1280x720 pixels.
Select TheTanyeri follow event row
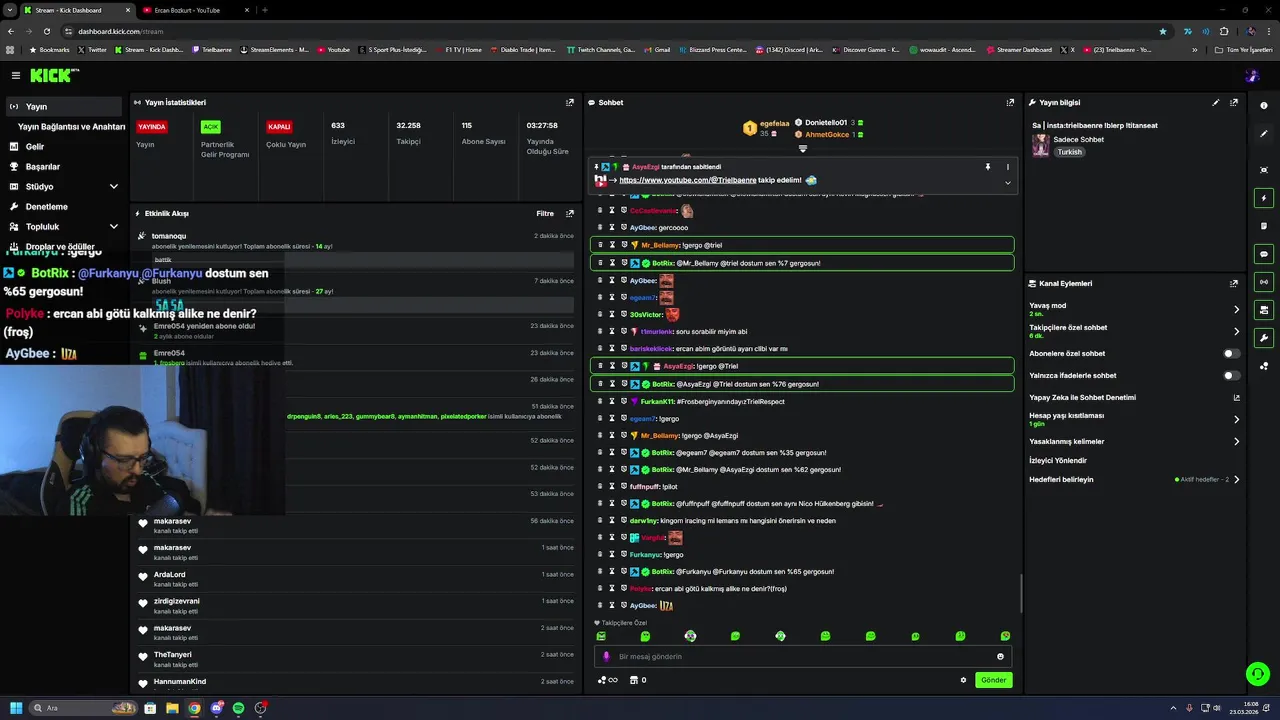tap(356, 659)
